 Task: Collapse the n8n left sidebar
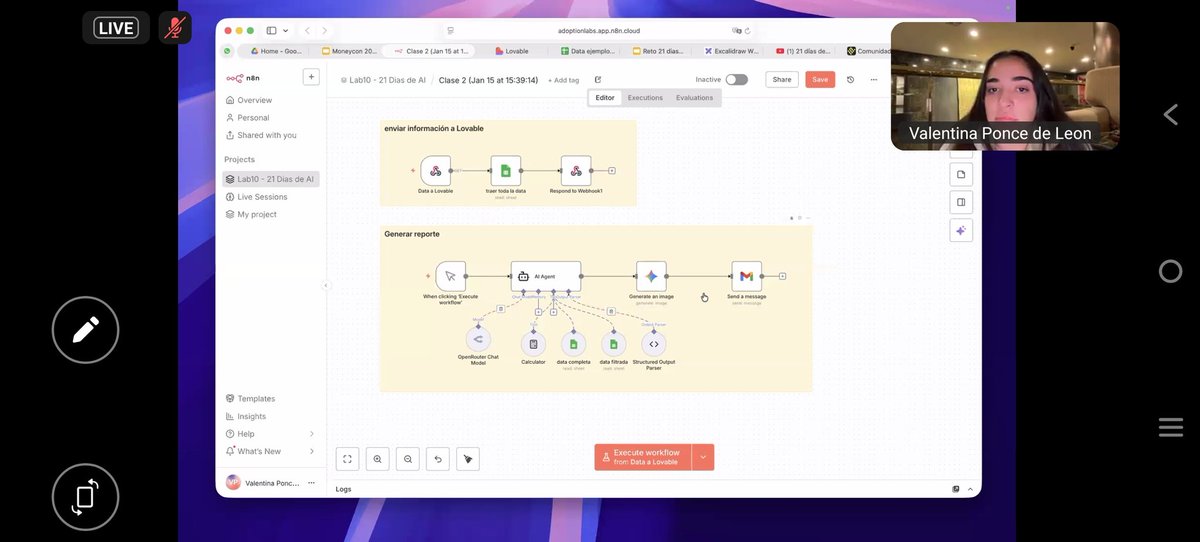(x=326, y=285)
